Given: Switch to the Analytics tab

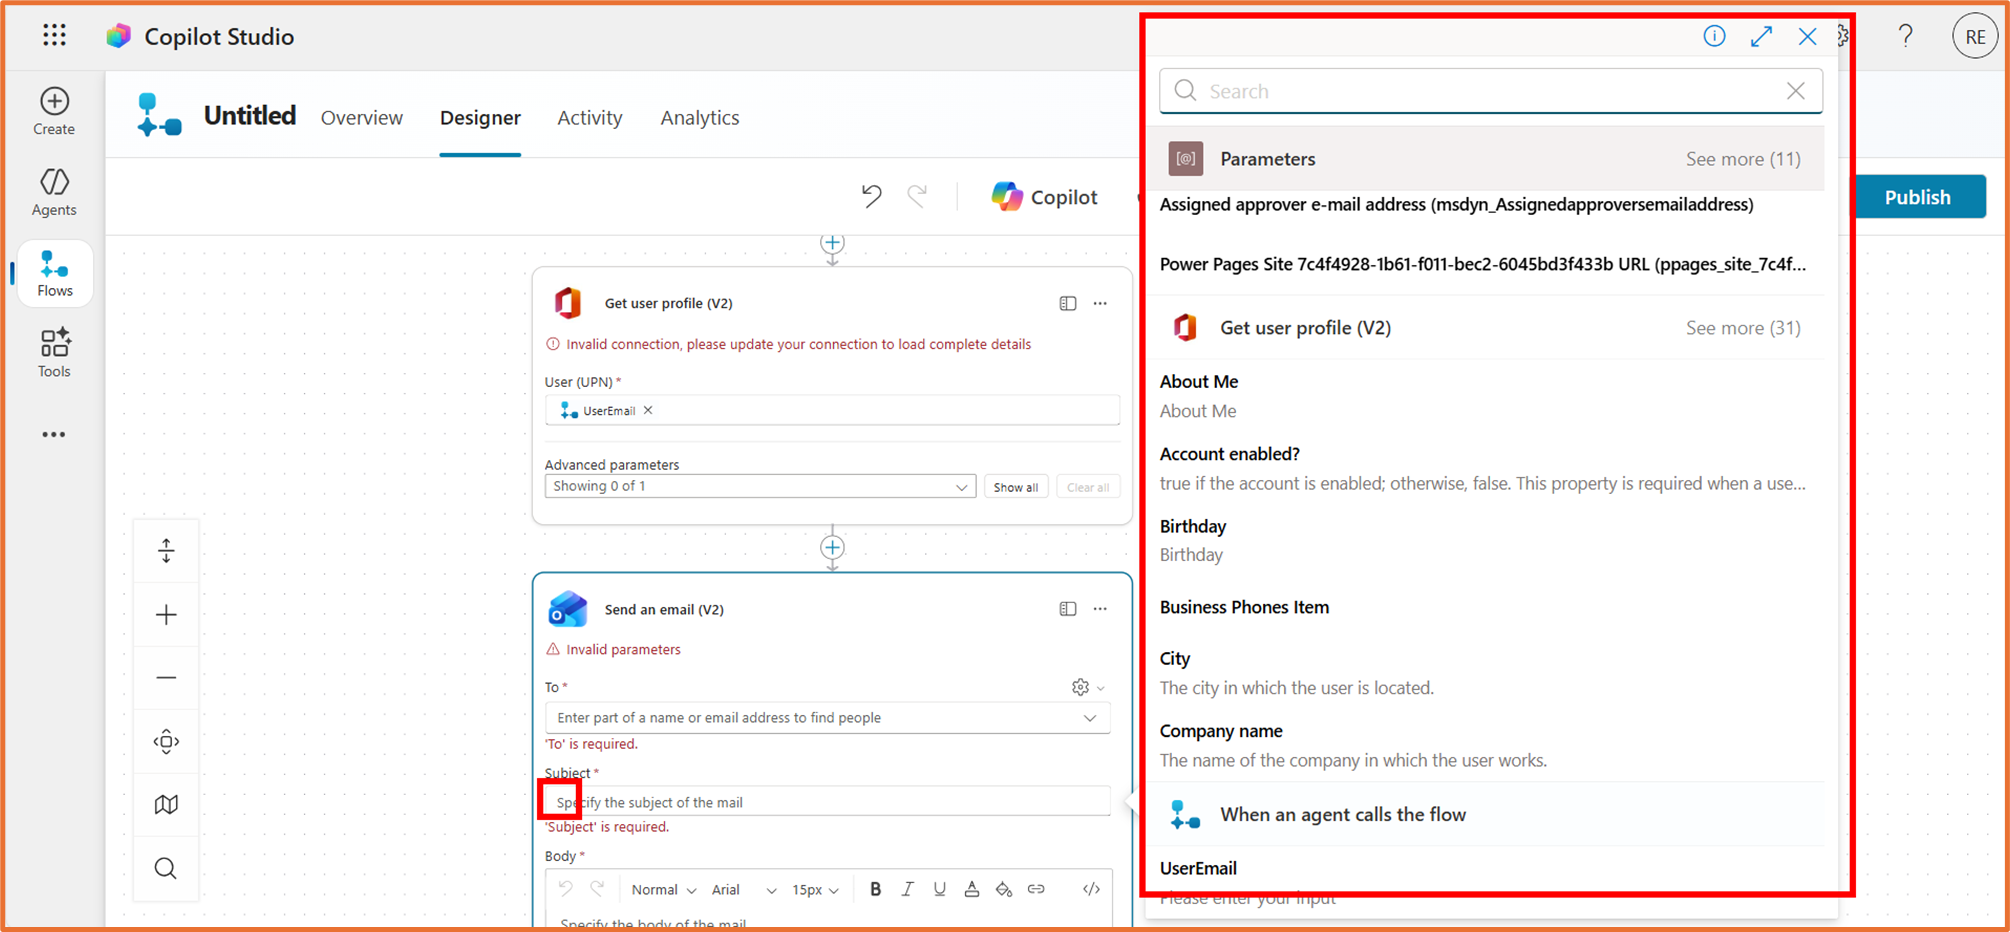Looking at the screenshot, I should [x=700, y=118].
